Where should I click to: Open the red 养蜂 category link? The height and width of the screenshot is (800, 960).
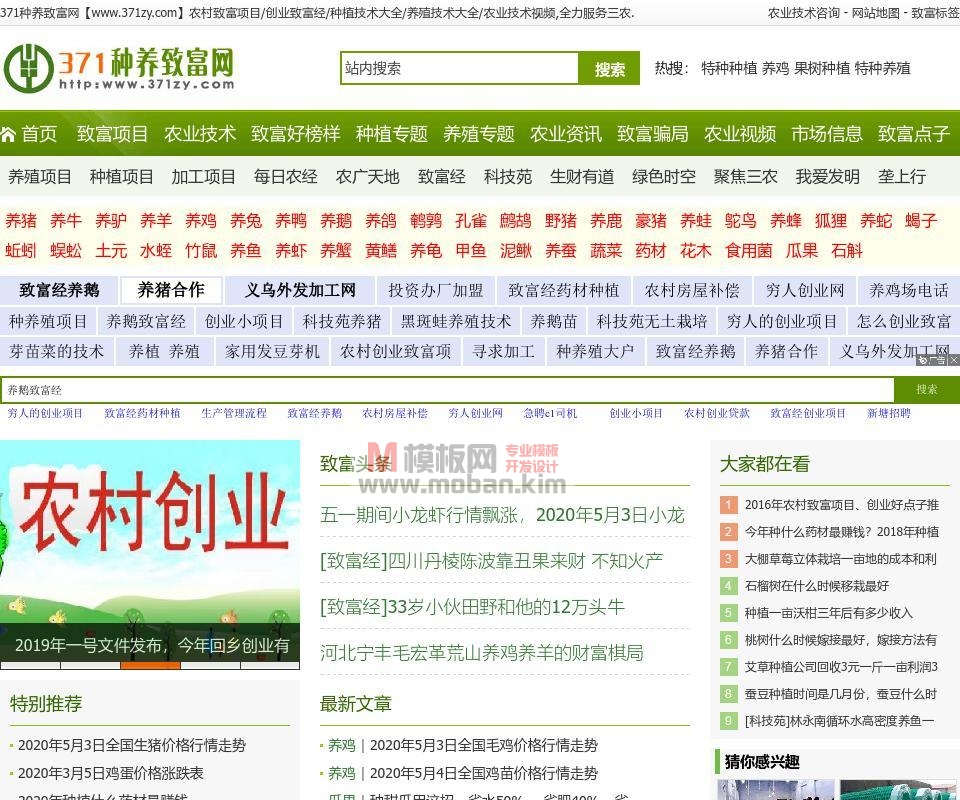(786, 220)
